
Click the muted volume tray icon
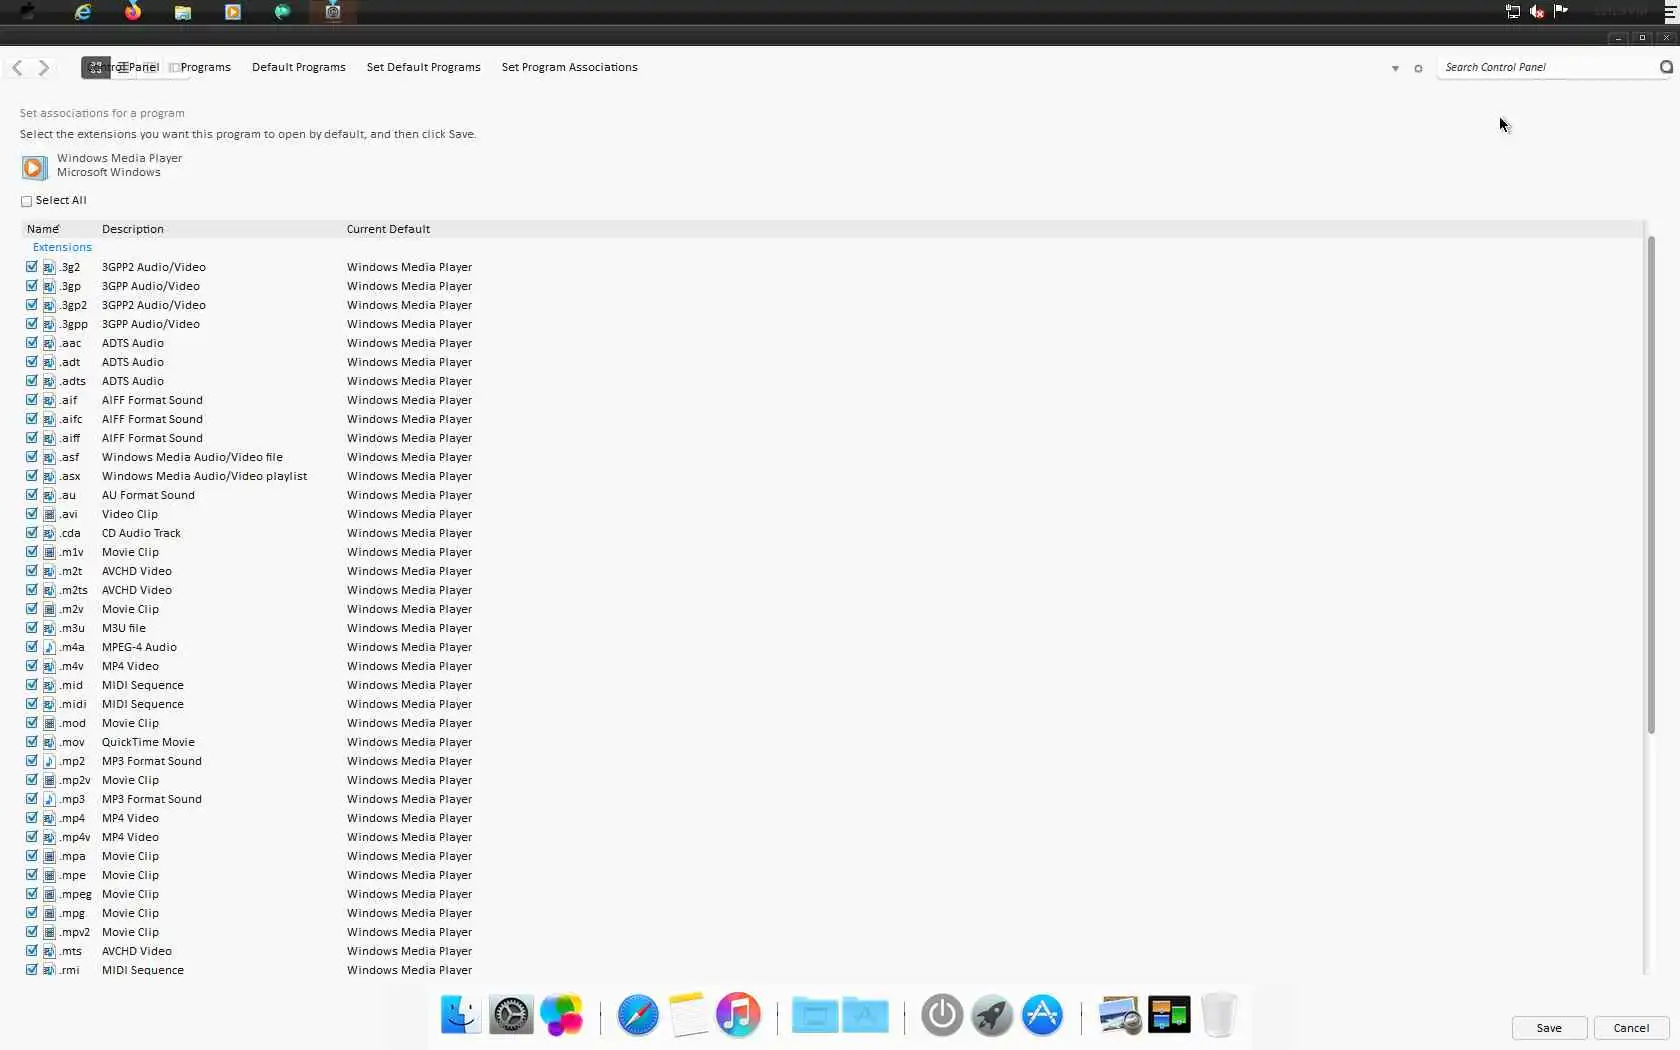[1537, 12]
